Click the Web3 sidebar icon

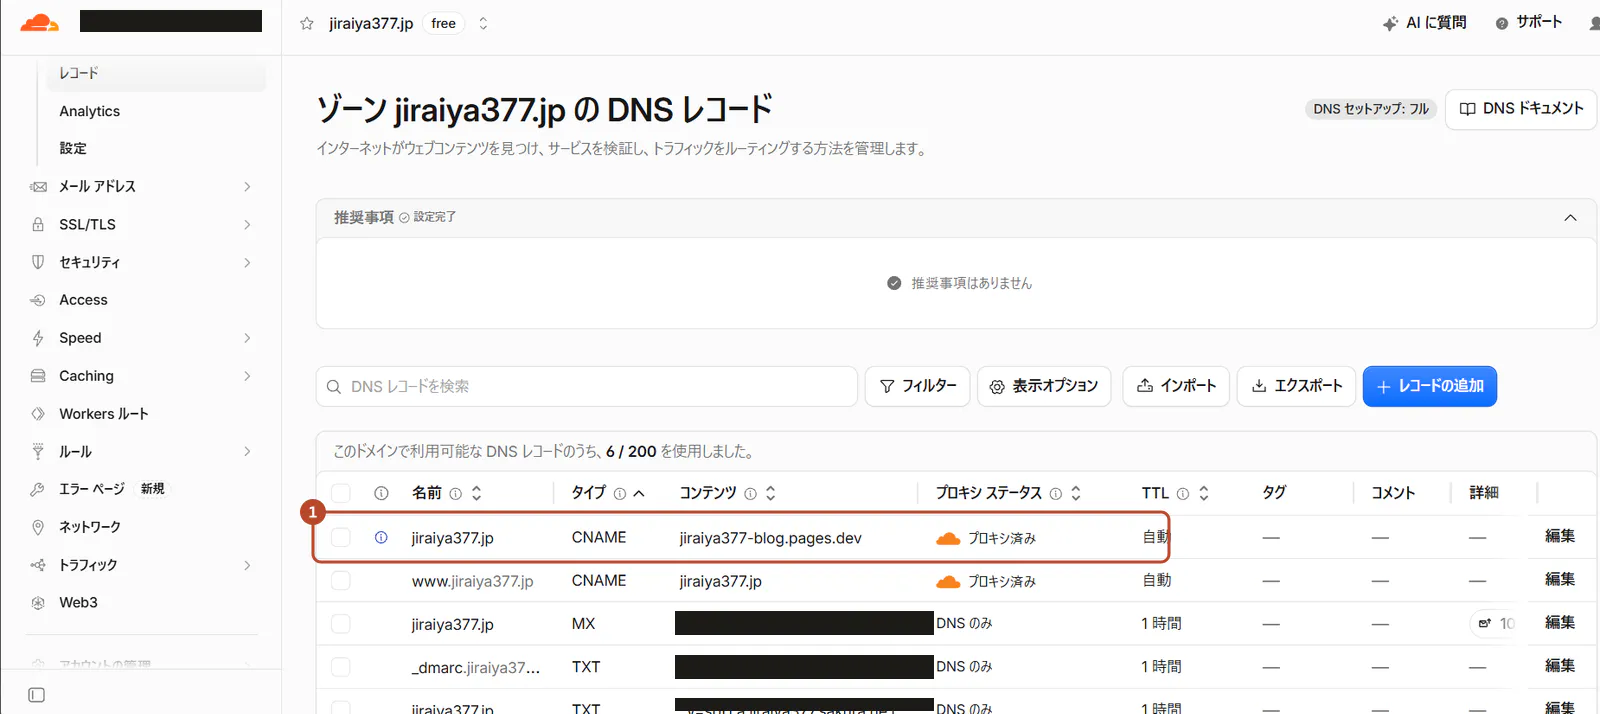tap(38, 603)
